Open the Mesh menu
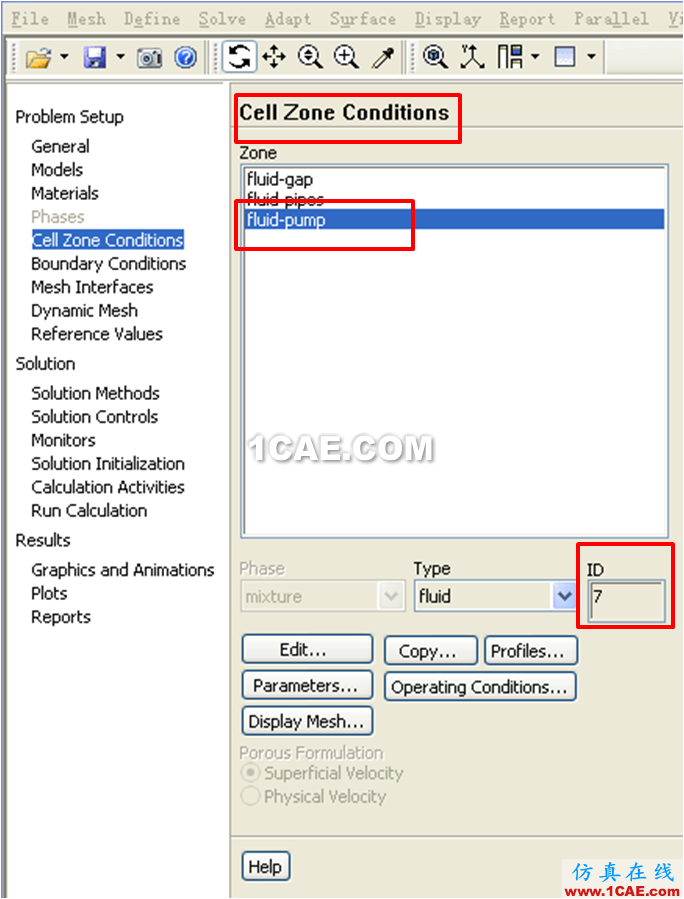This screenshot has height=899, width=684. point(87,19)
